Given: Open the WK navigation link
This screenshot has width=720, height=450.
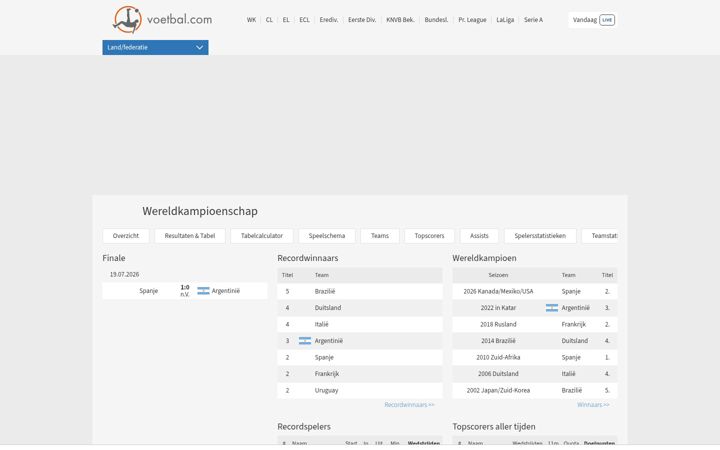Looking at the screenshot, I should [x=251, y=20].
